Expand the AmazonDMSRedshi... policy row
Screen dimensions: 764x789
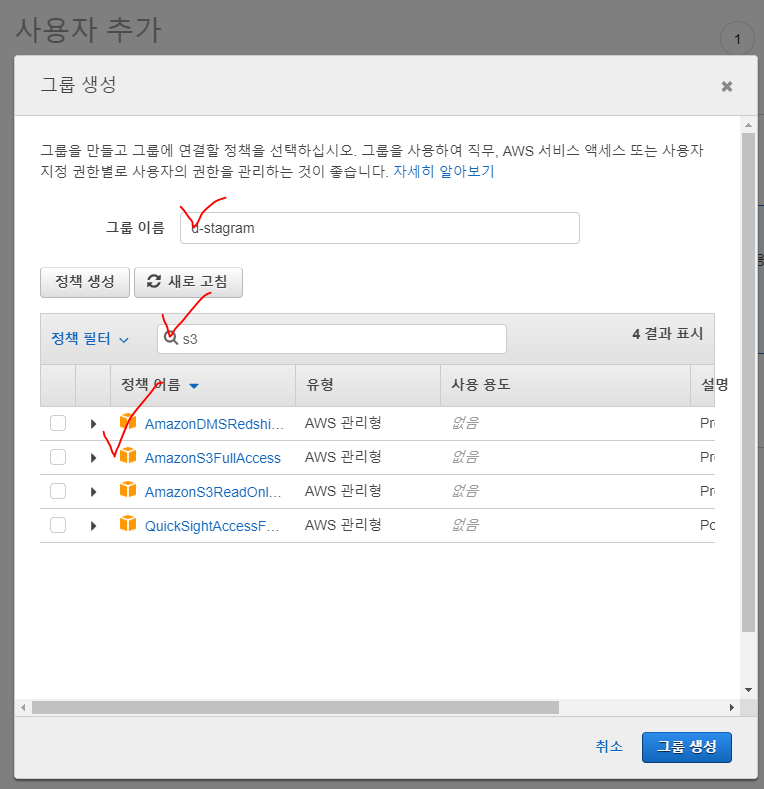93,424
